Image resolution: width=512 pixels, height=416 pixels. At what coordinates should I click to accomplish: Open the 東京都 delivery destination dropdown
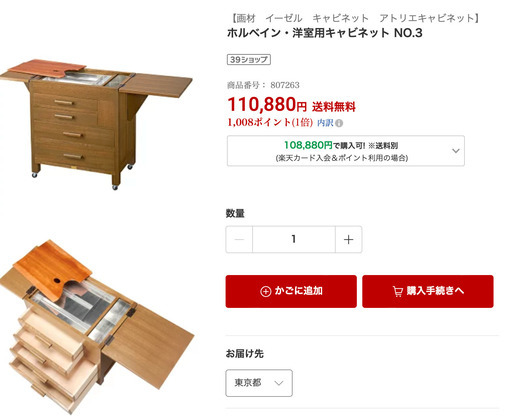(x=259, y=383)
